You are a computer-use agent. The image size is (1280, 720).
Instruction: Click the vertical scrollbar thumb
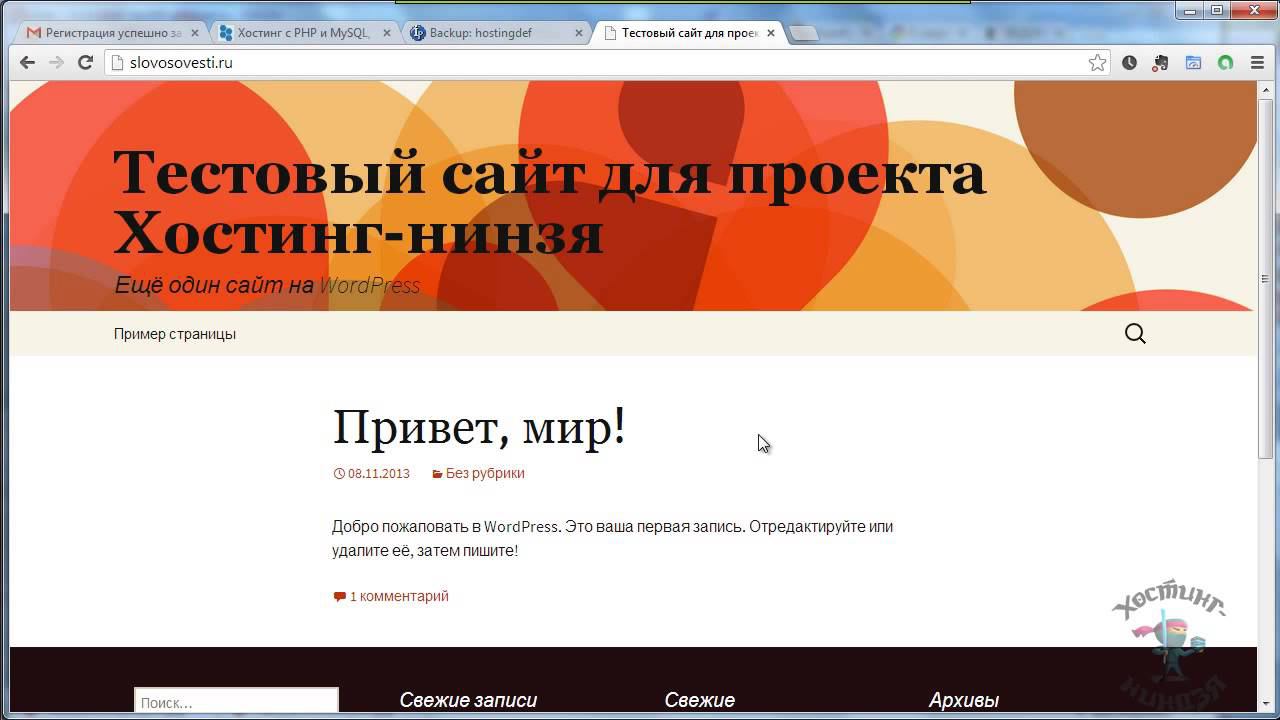pos(1264,278)
